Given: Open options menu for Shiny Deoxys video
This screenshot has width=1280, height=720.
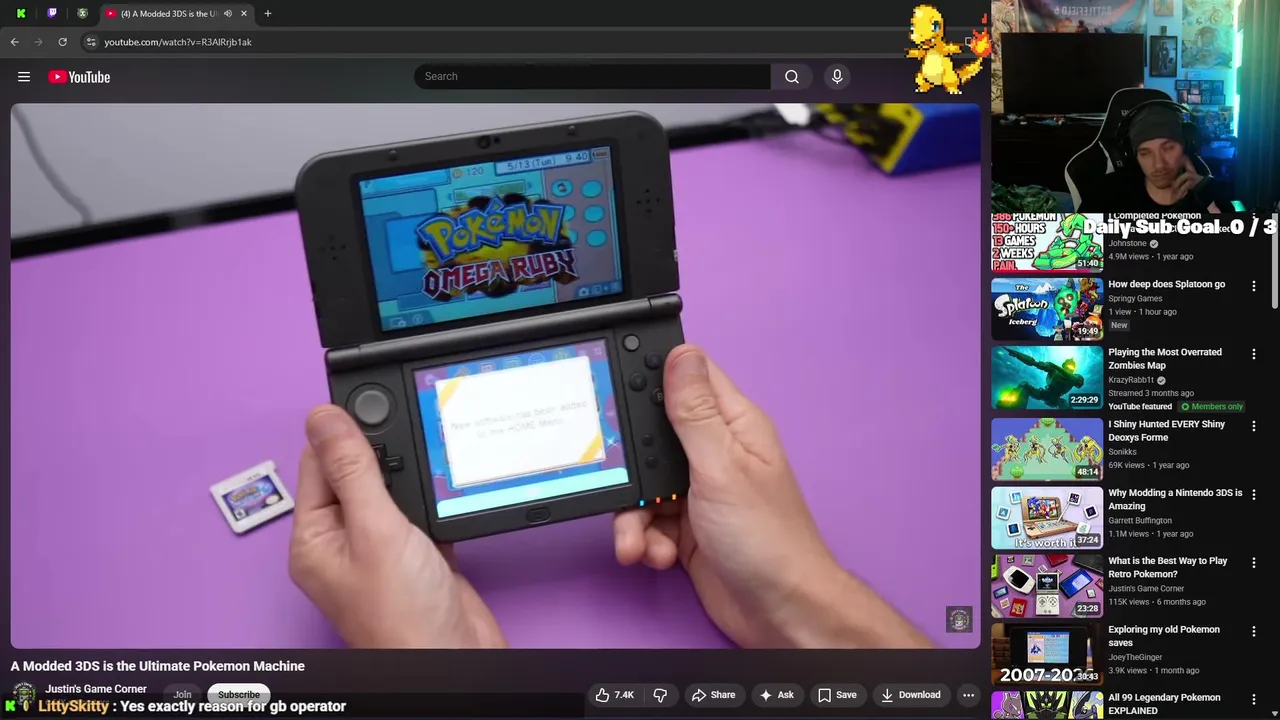Looking at the screenshot, I should click(1253, 426).
